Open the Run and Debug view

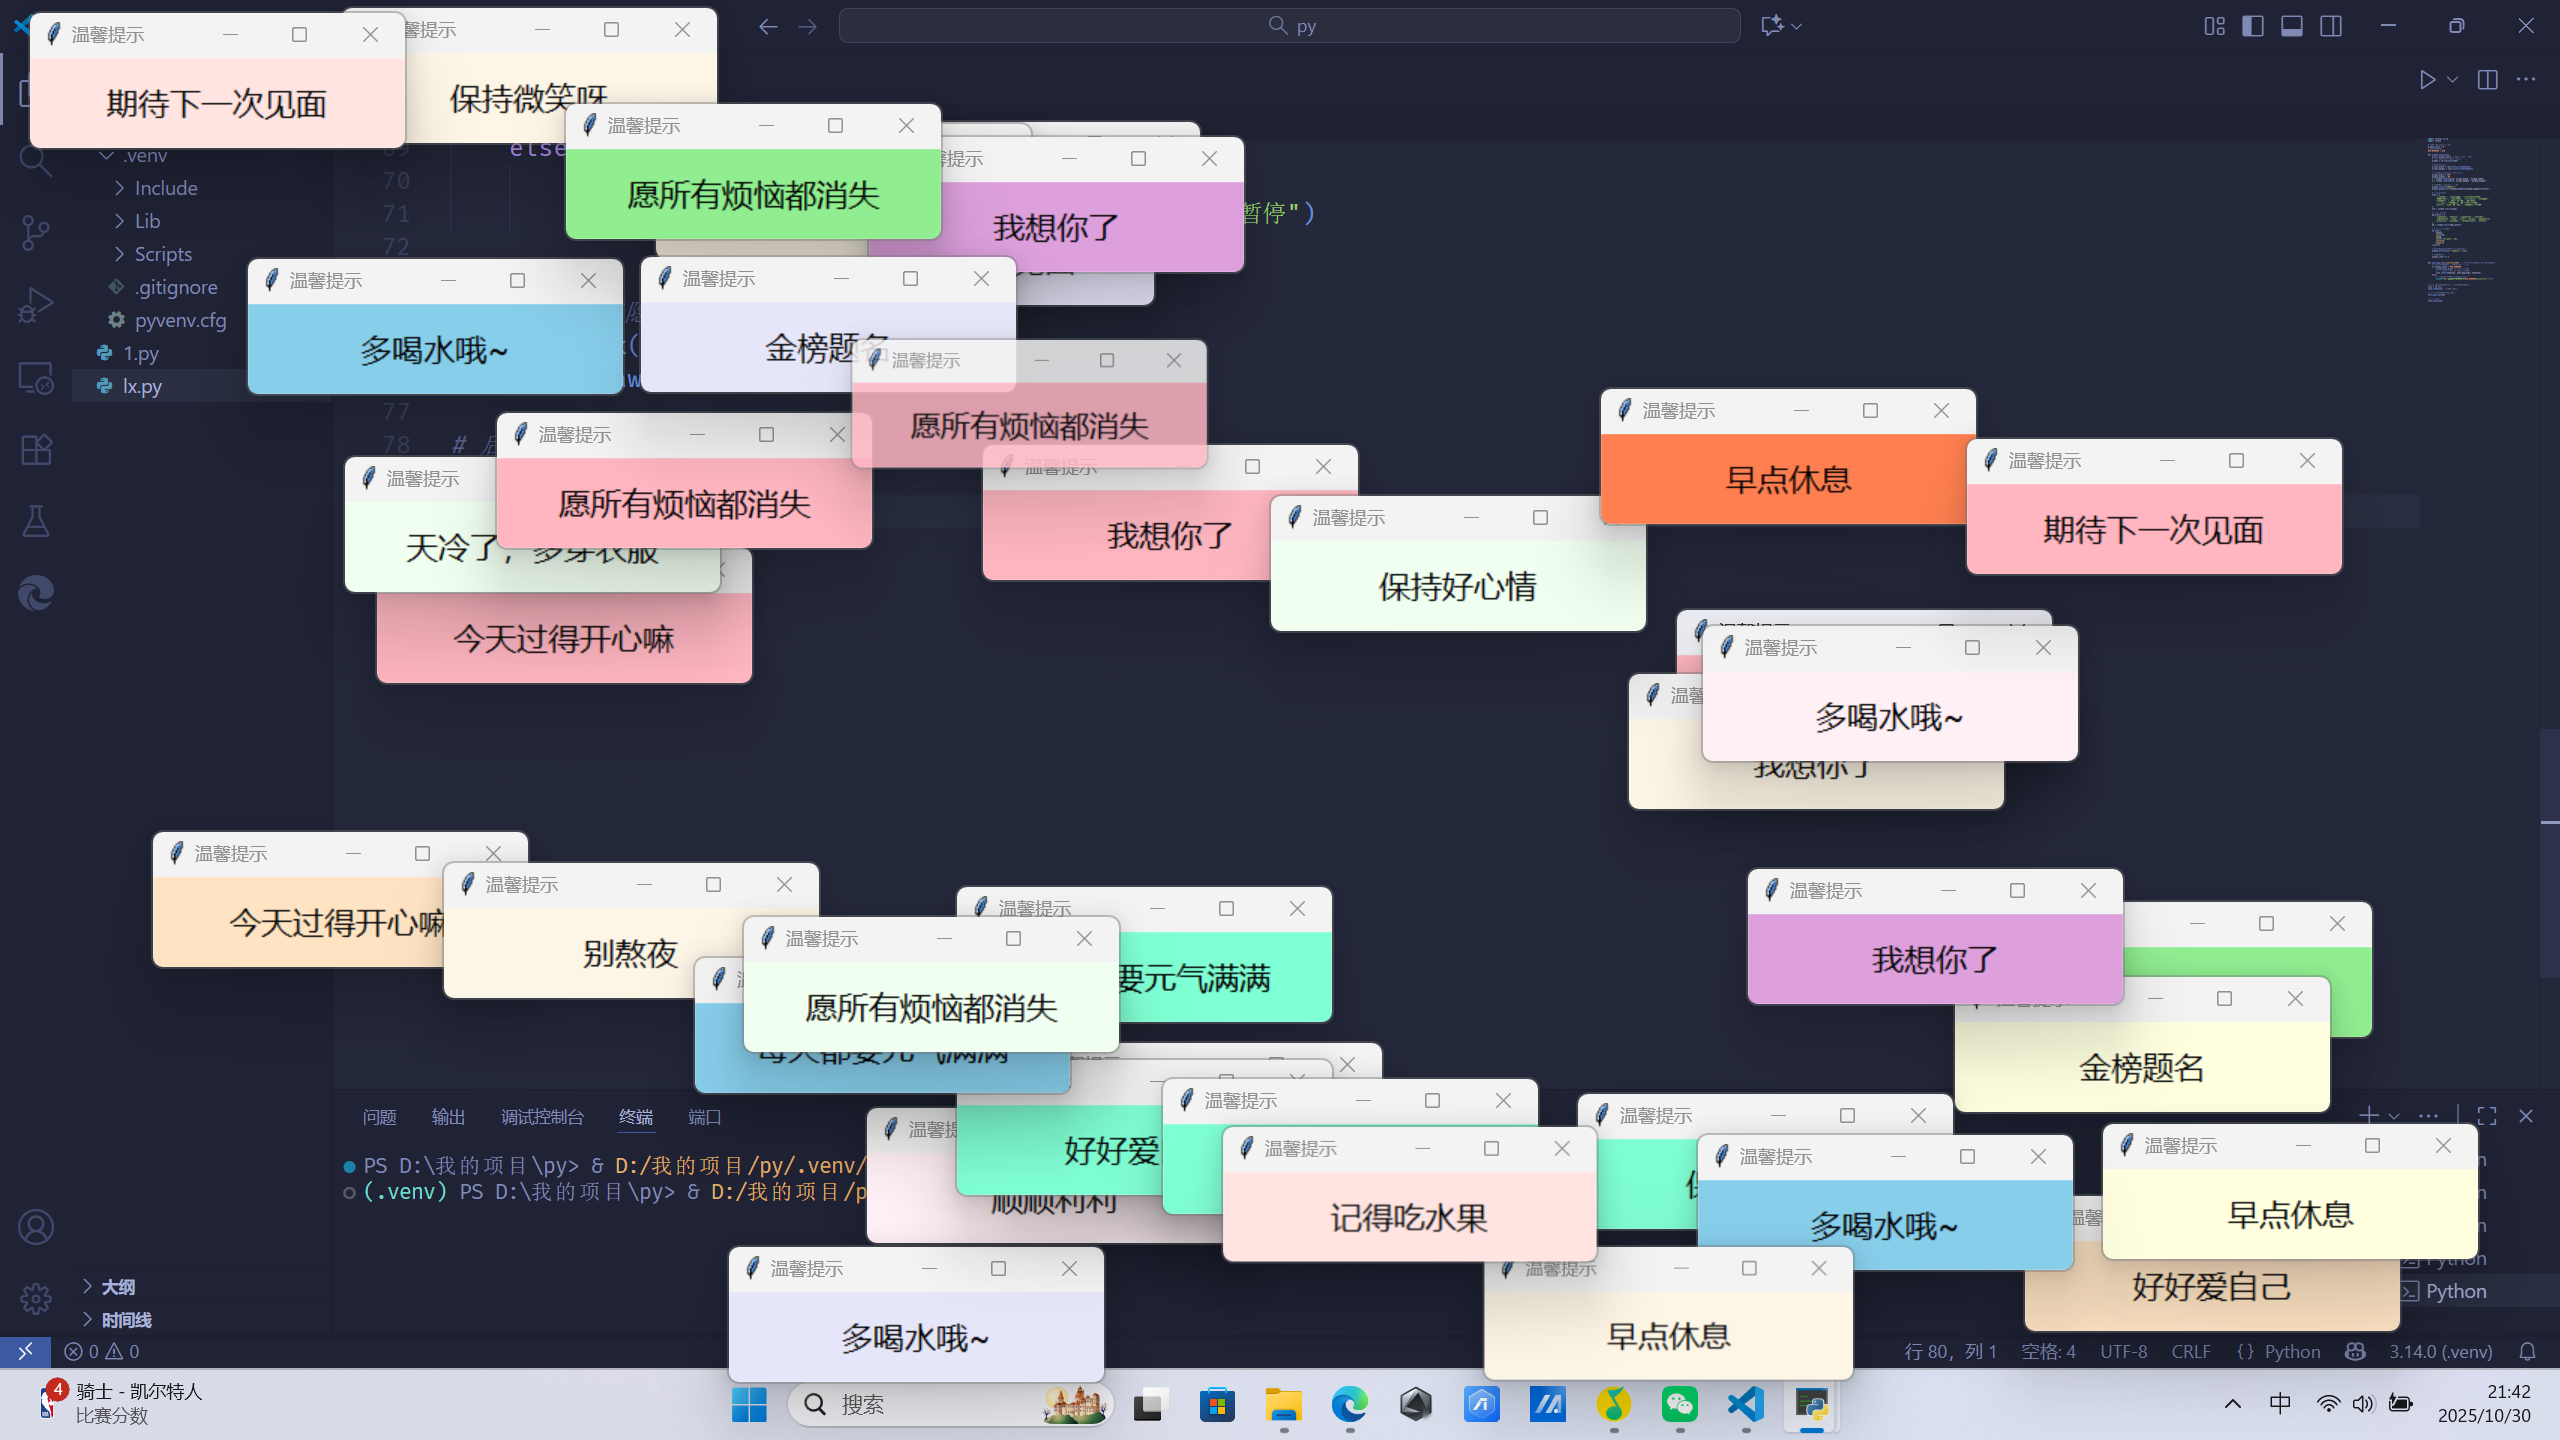point(35,305)
